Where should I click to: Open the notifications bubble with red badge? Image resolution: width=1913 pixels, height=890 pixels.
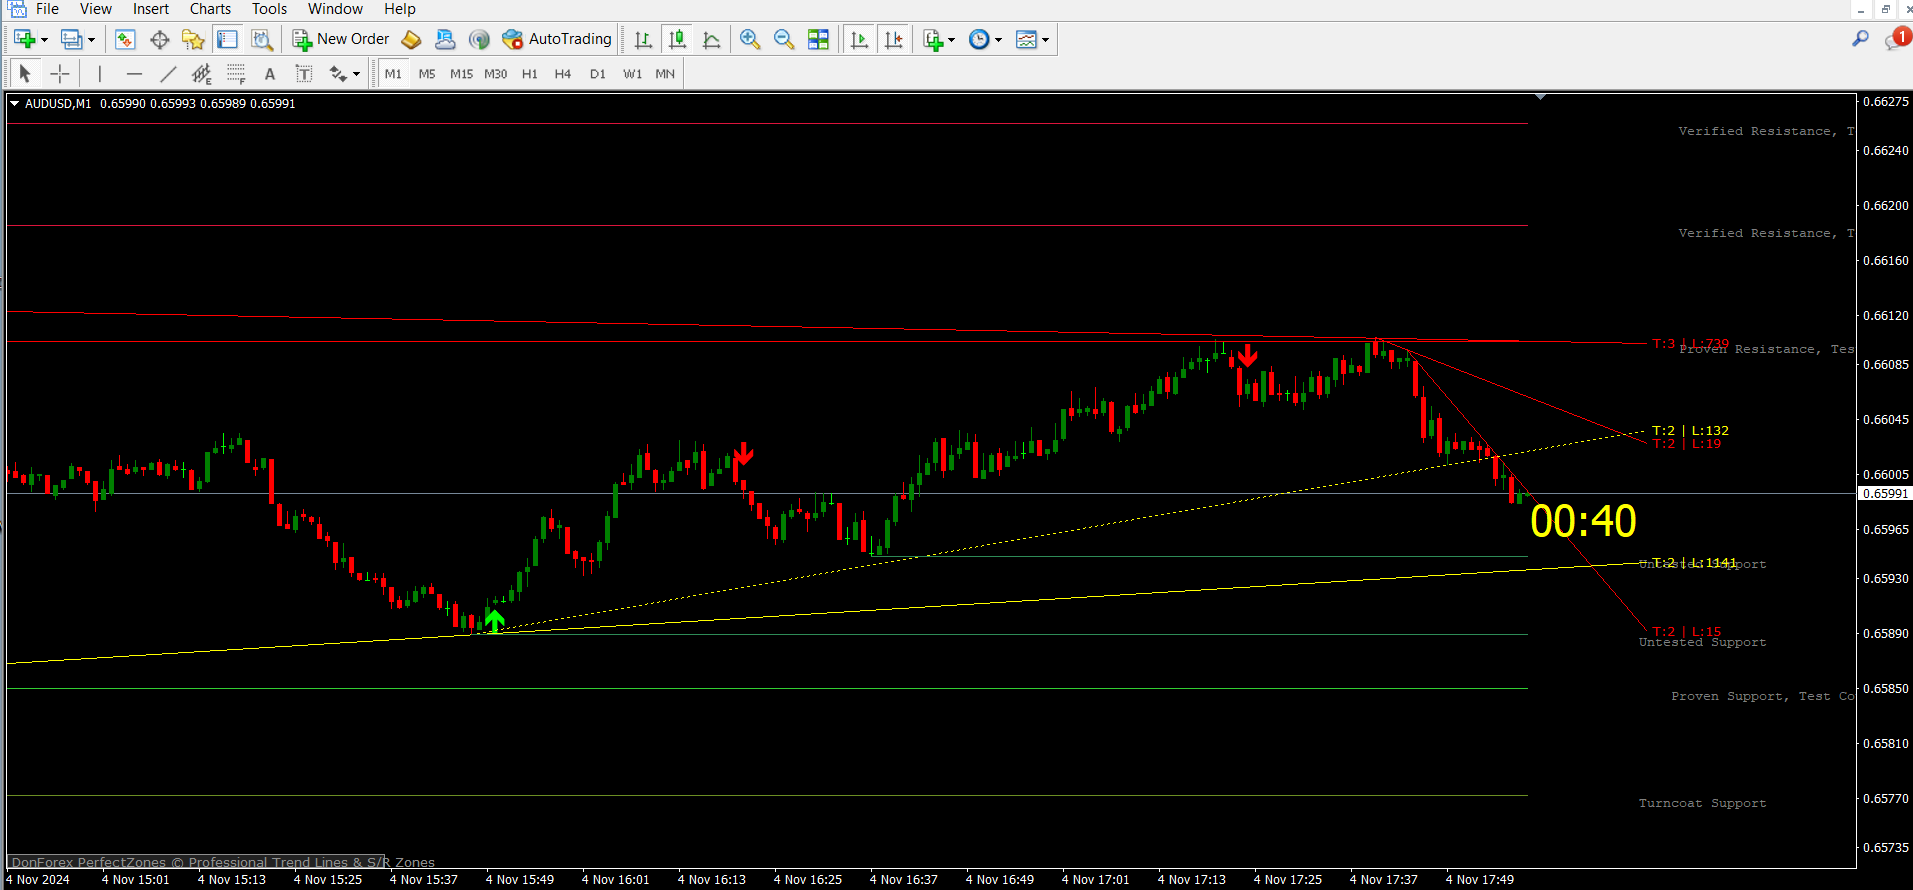tap(1896, 39)
